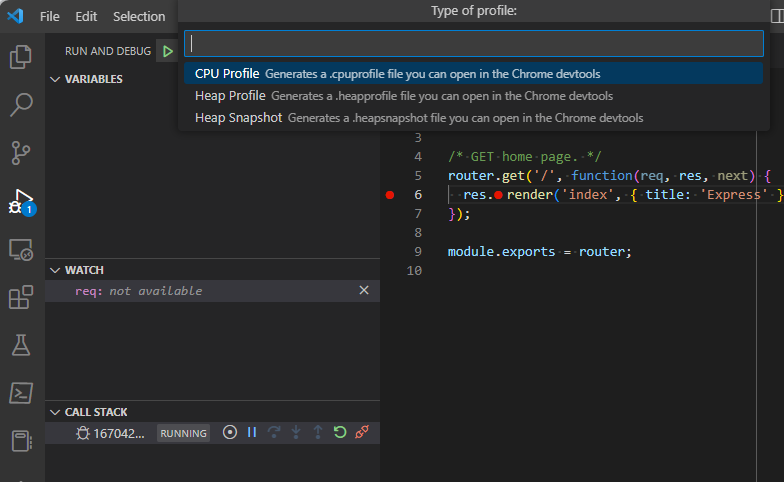Toggle the inline breakpoint before render
The image size is (784, 482).
tap(498, 195)
